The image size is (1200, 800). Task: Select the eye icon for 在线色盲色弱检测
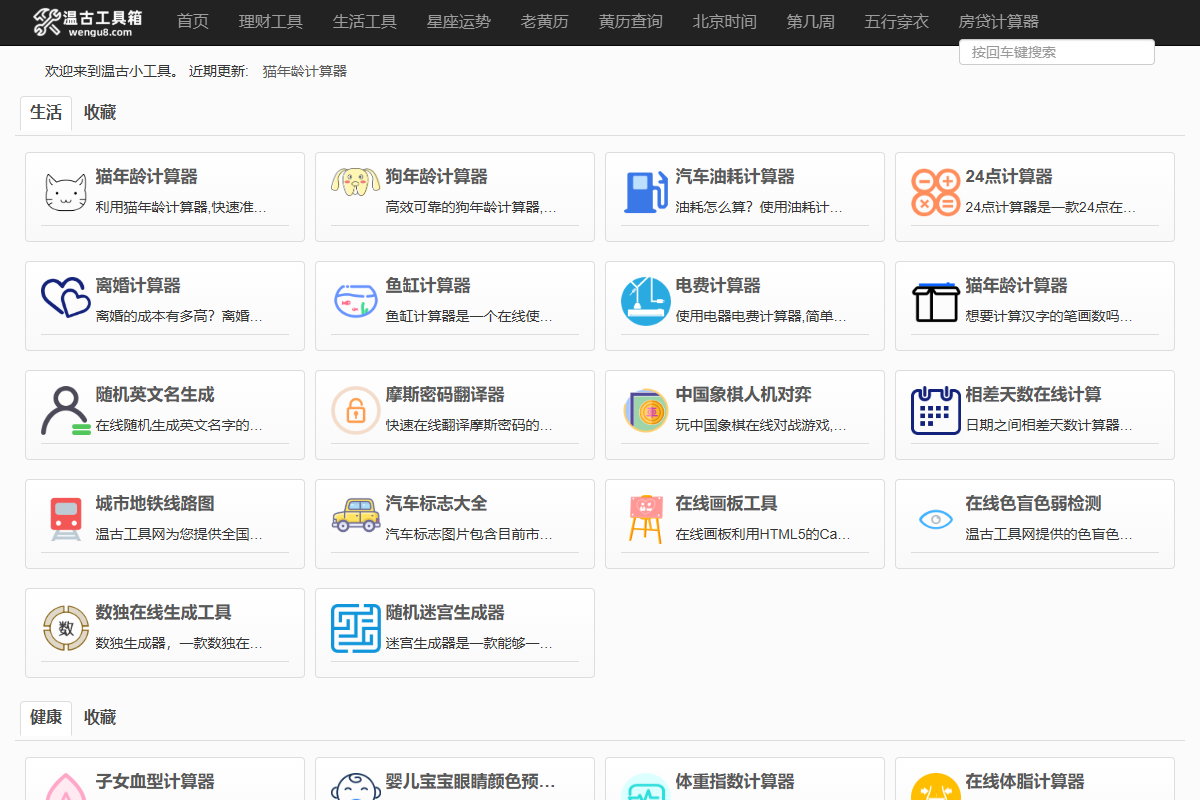point(934,519)
